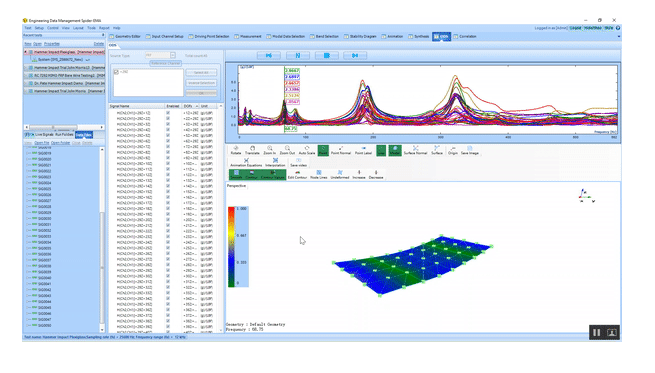Activate the Translate hand tool

[252, 150]
